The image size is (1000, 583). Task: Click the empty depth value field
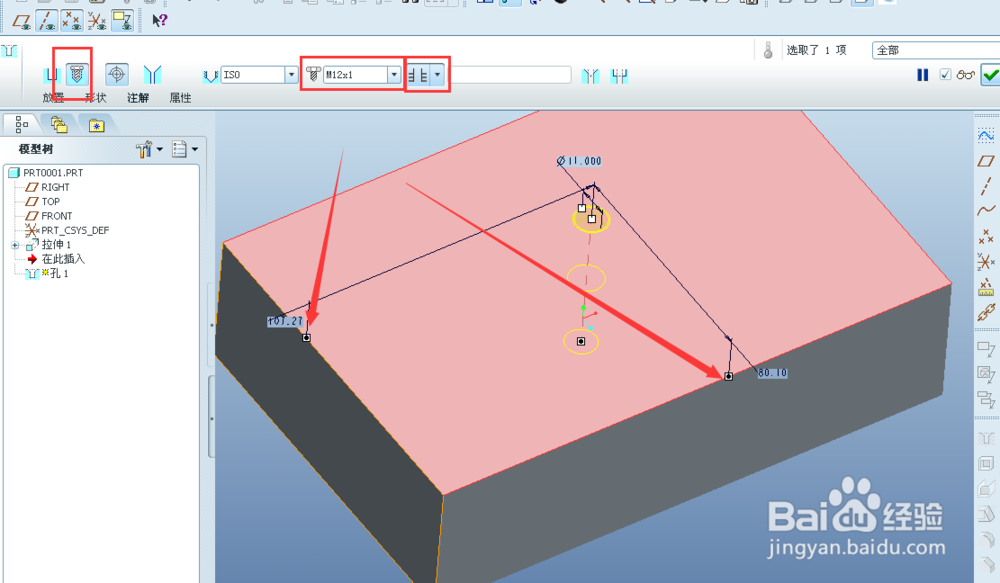coord(510,75)
